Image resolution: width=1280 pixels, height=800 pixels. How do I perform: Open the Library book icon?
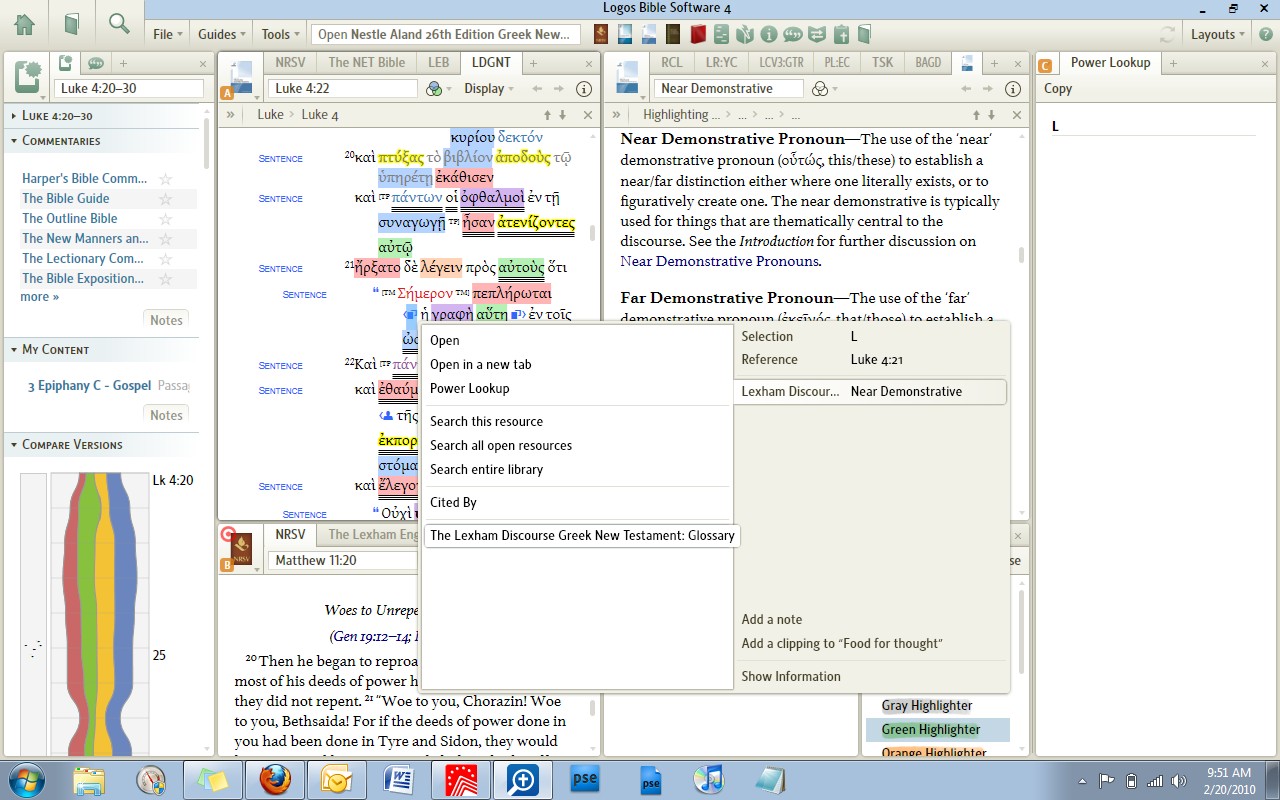pyautogui.click(x=72, y=24)
